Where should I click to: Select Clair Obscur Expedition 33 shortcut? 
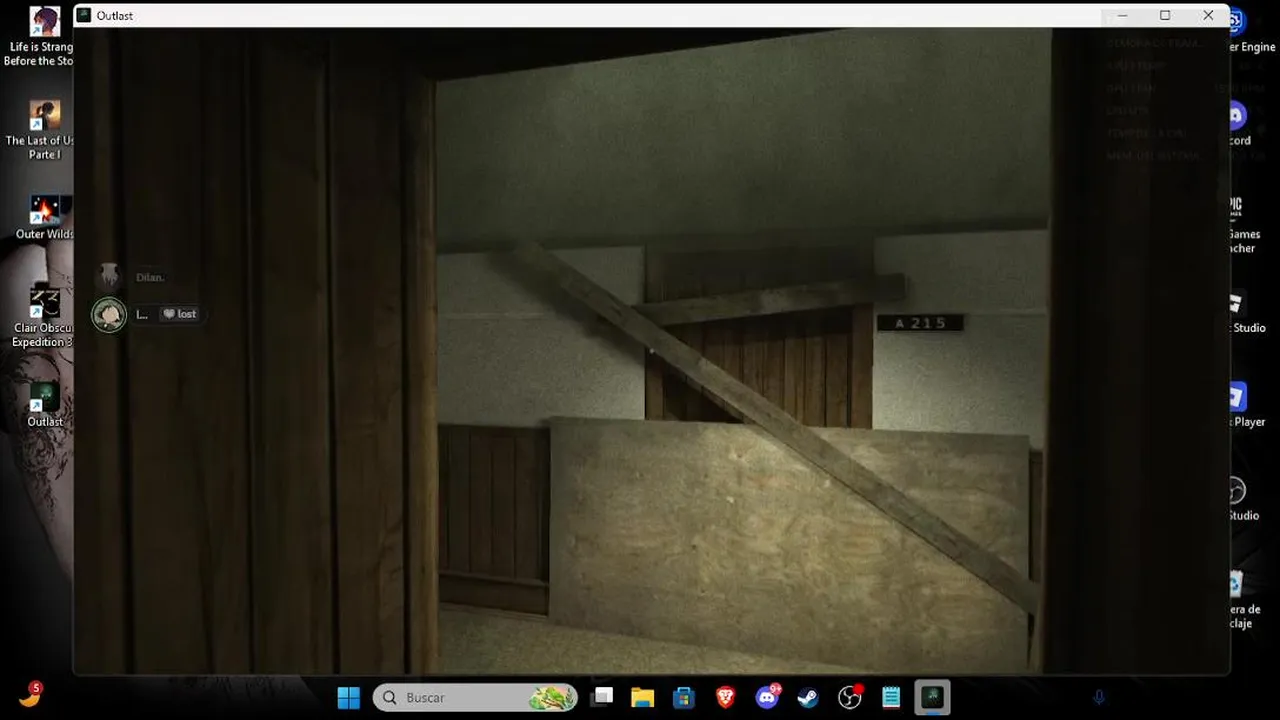[42, 317]
